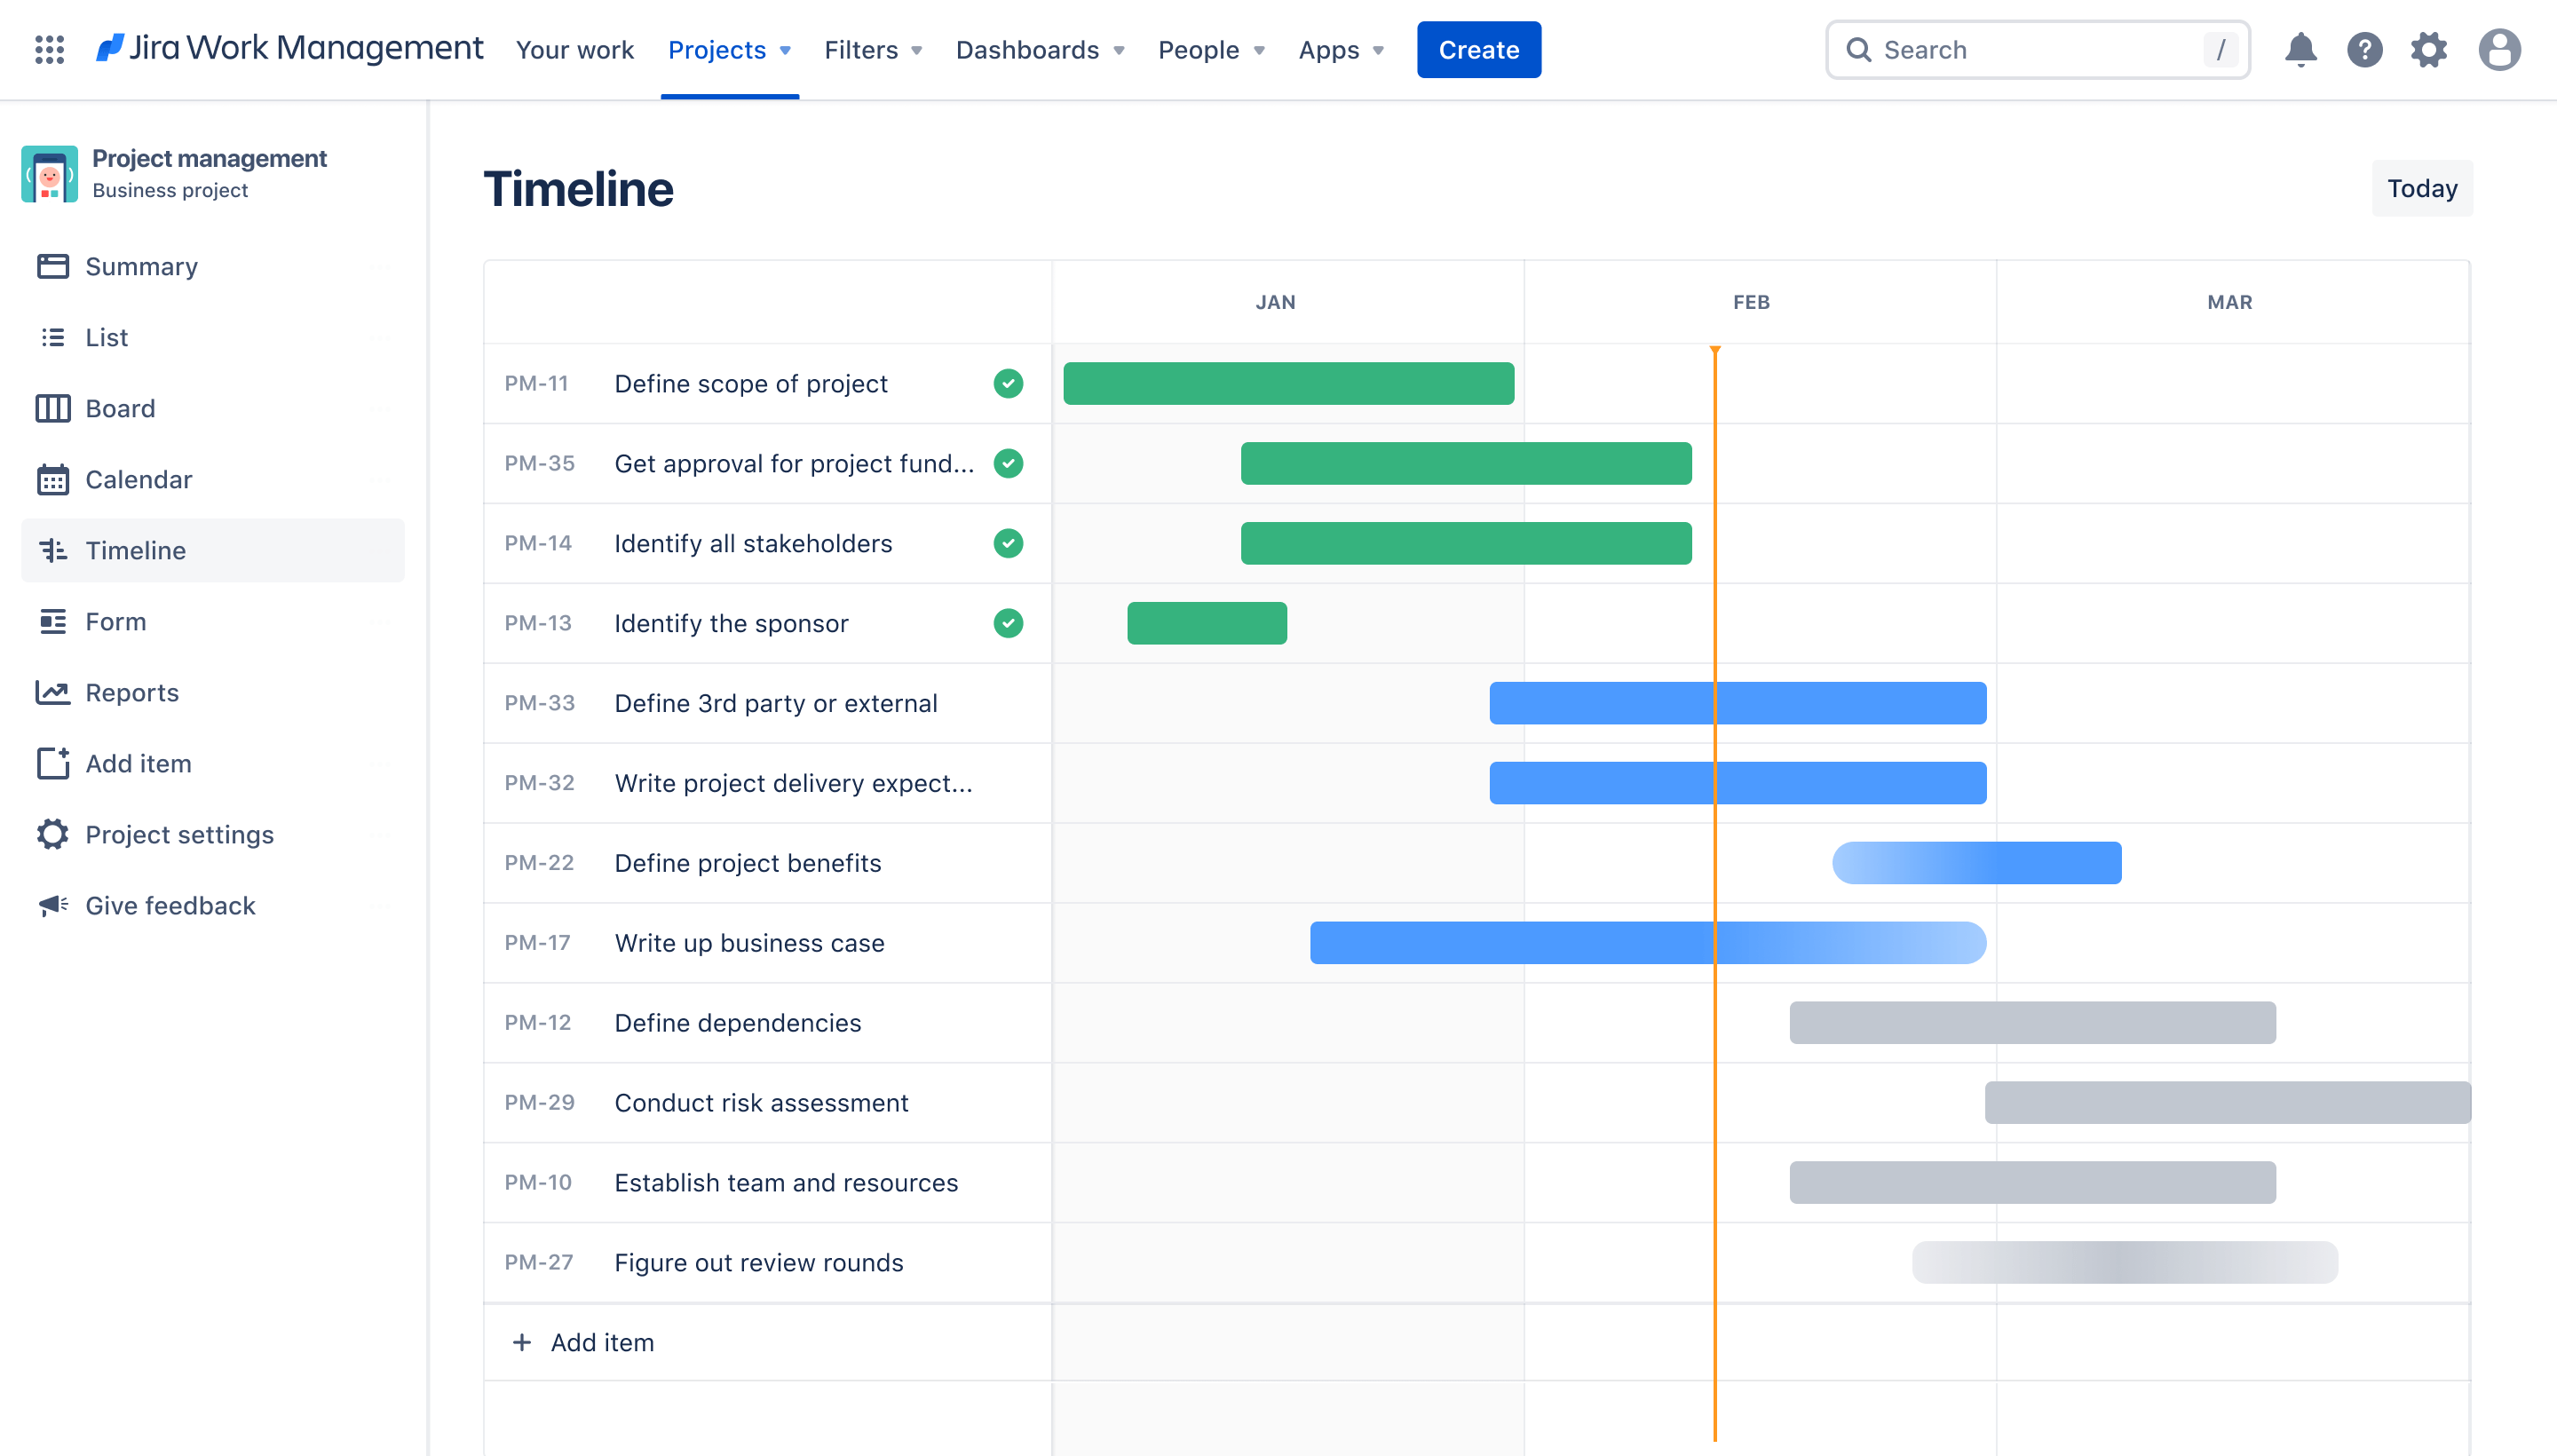
Task: Expand the Filters dropdown menu
Action: pos(873,47)
